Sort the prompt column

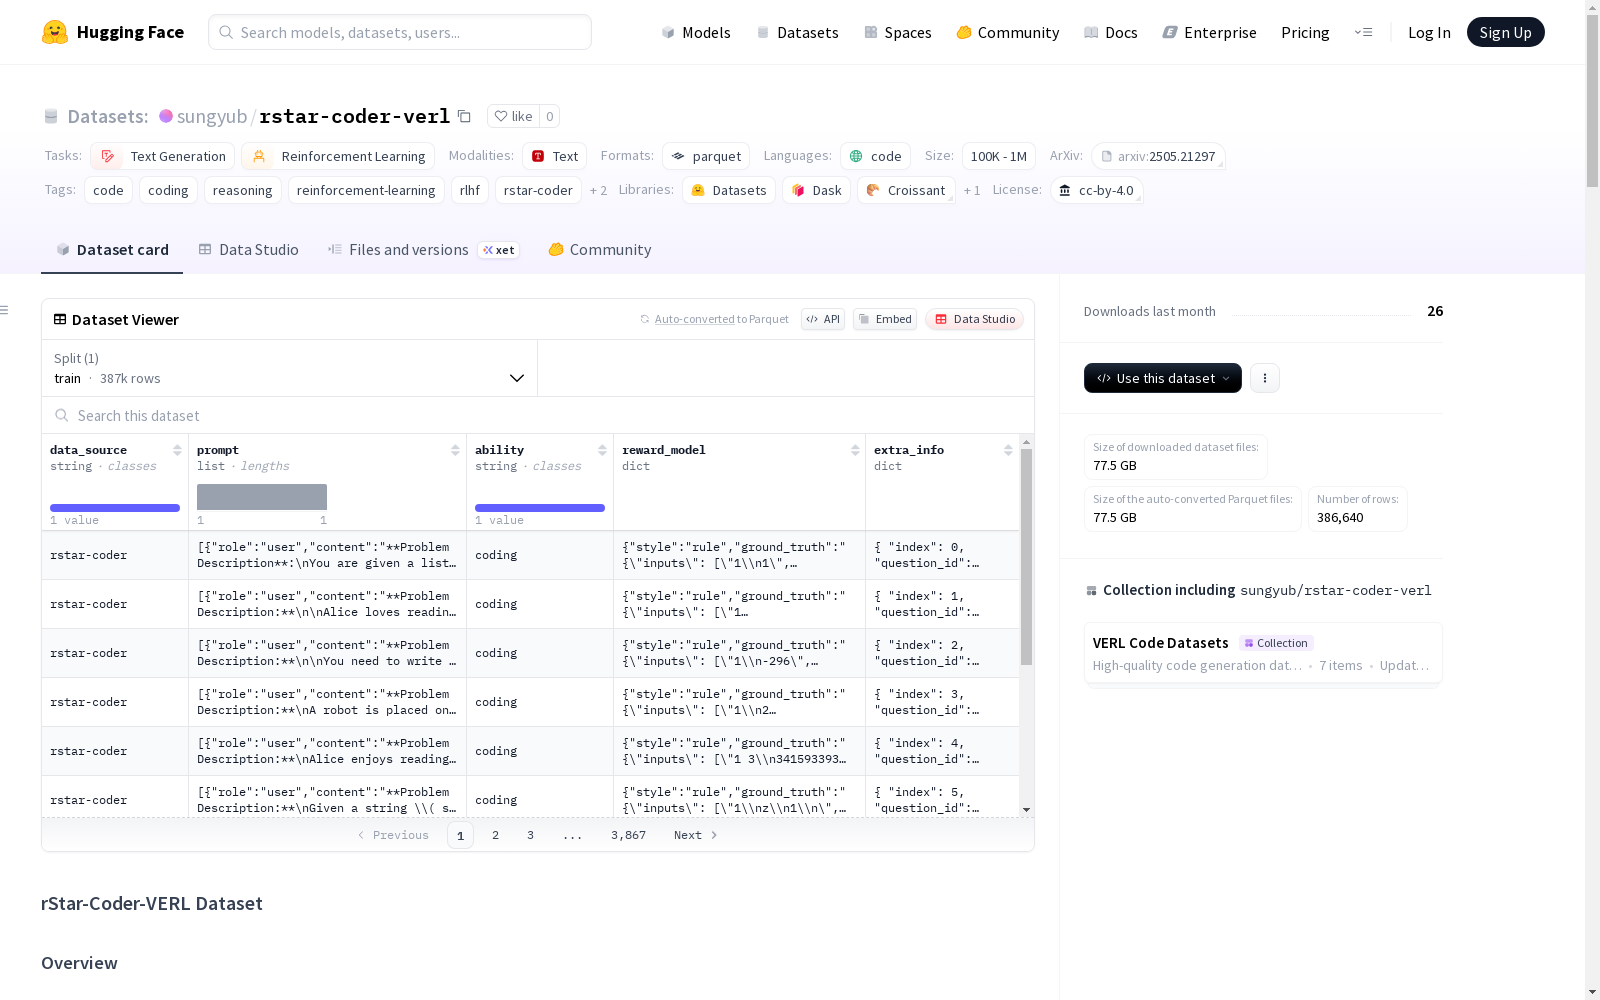click(455, 450)
